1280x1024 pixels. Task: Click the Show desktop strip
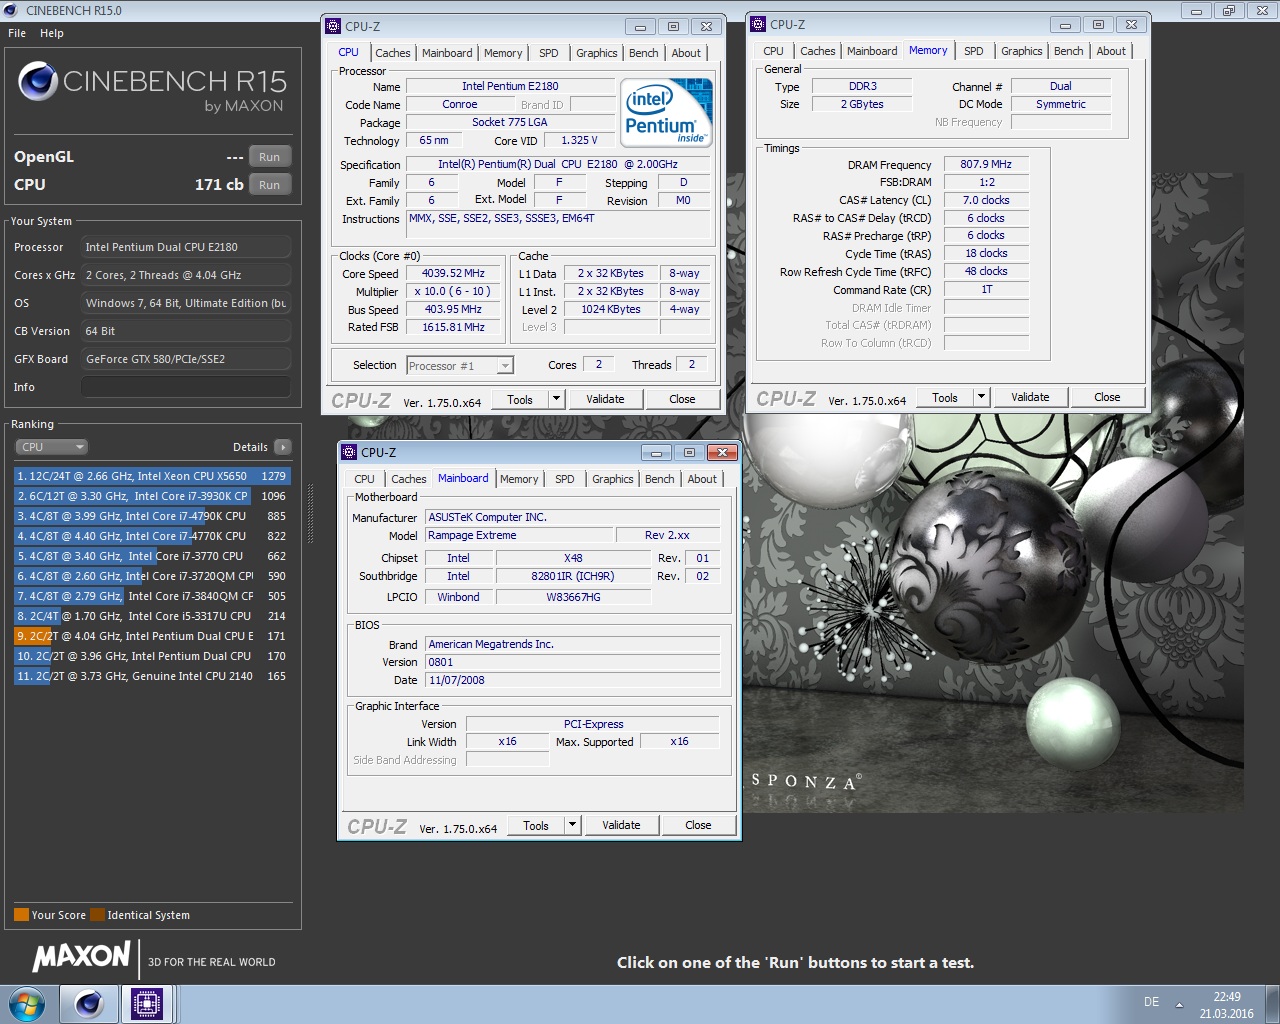(1272, 1004)
